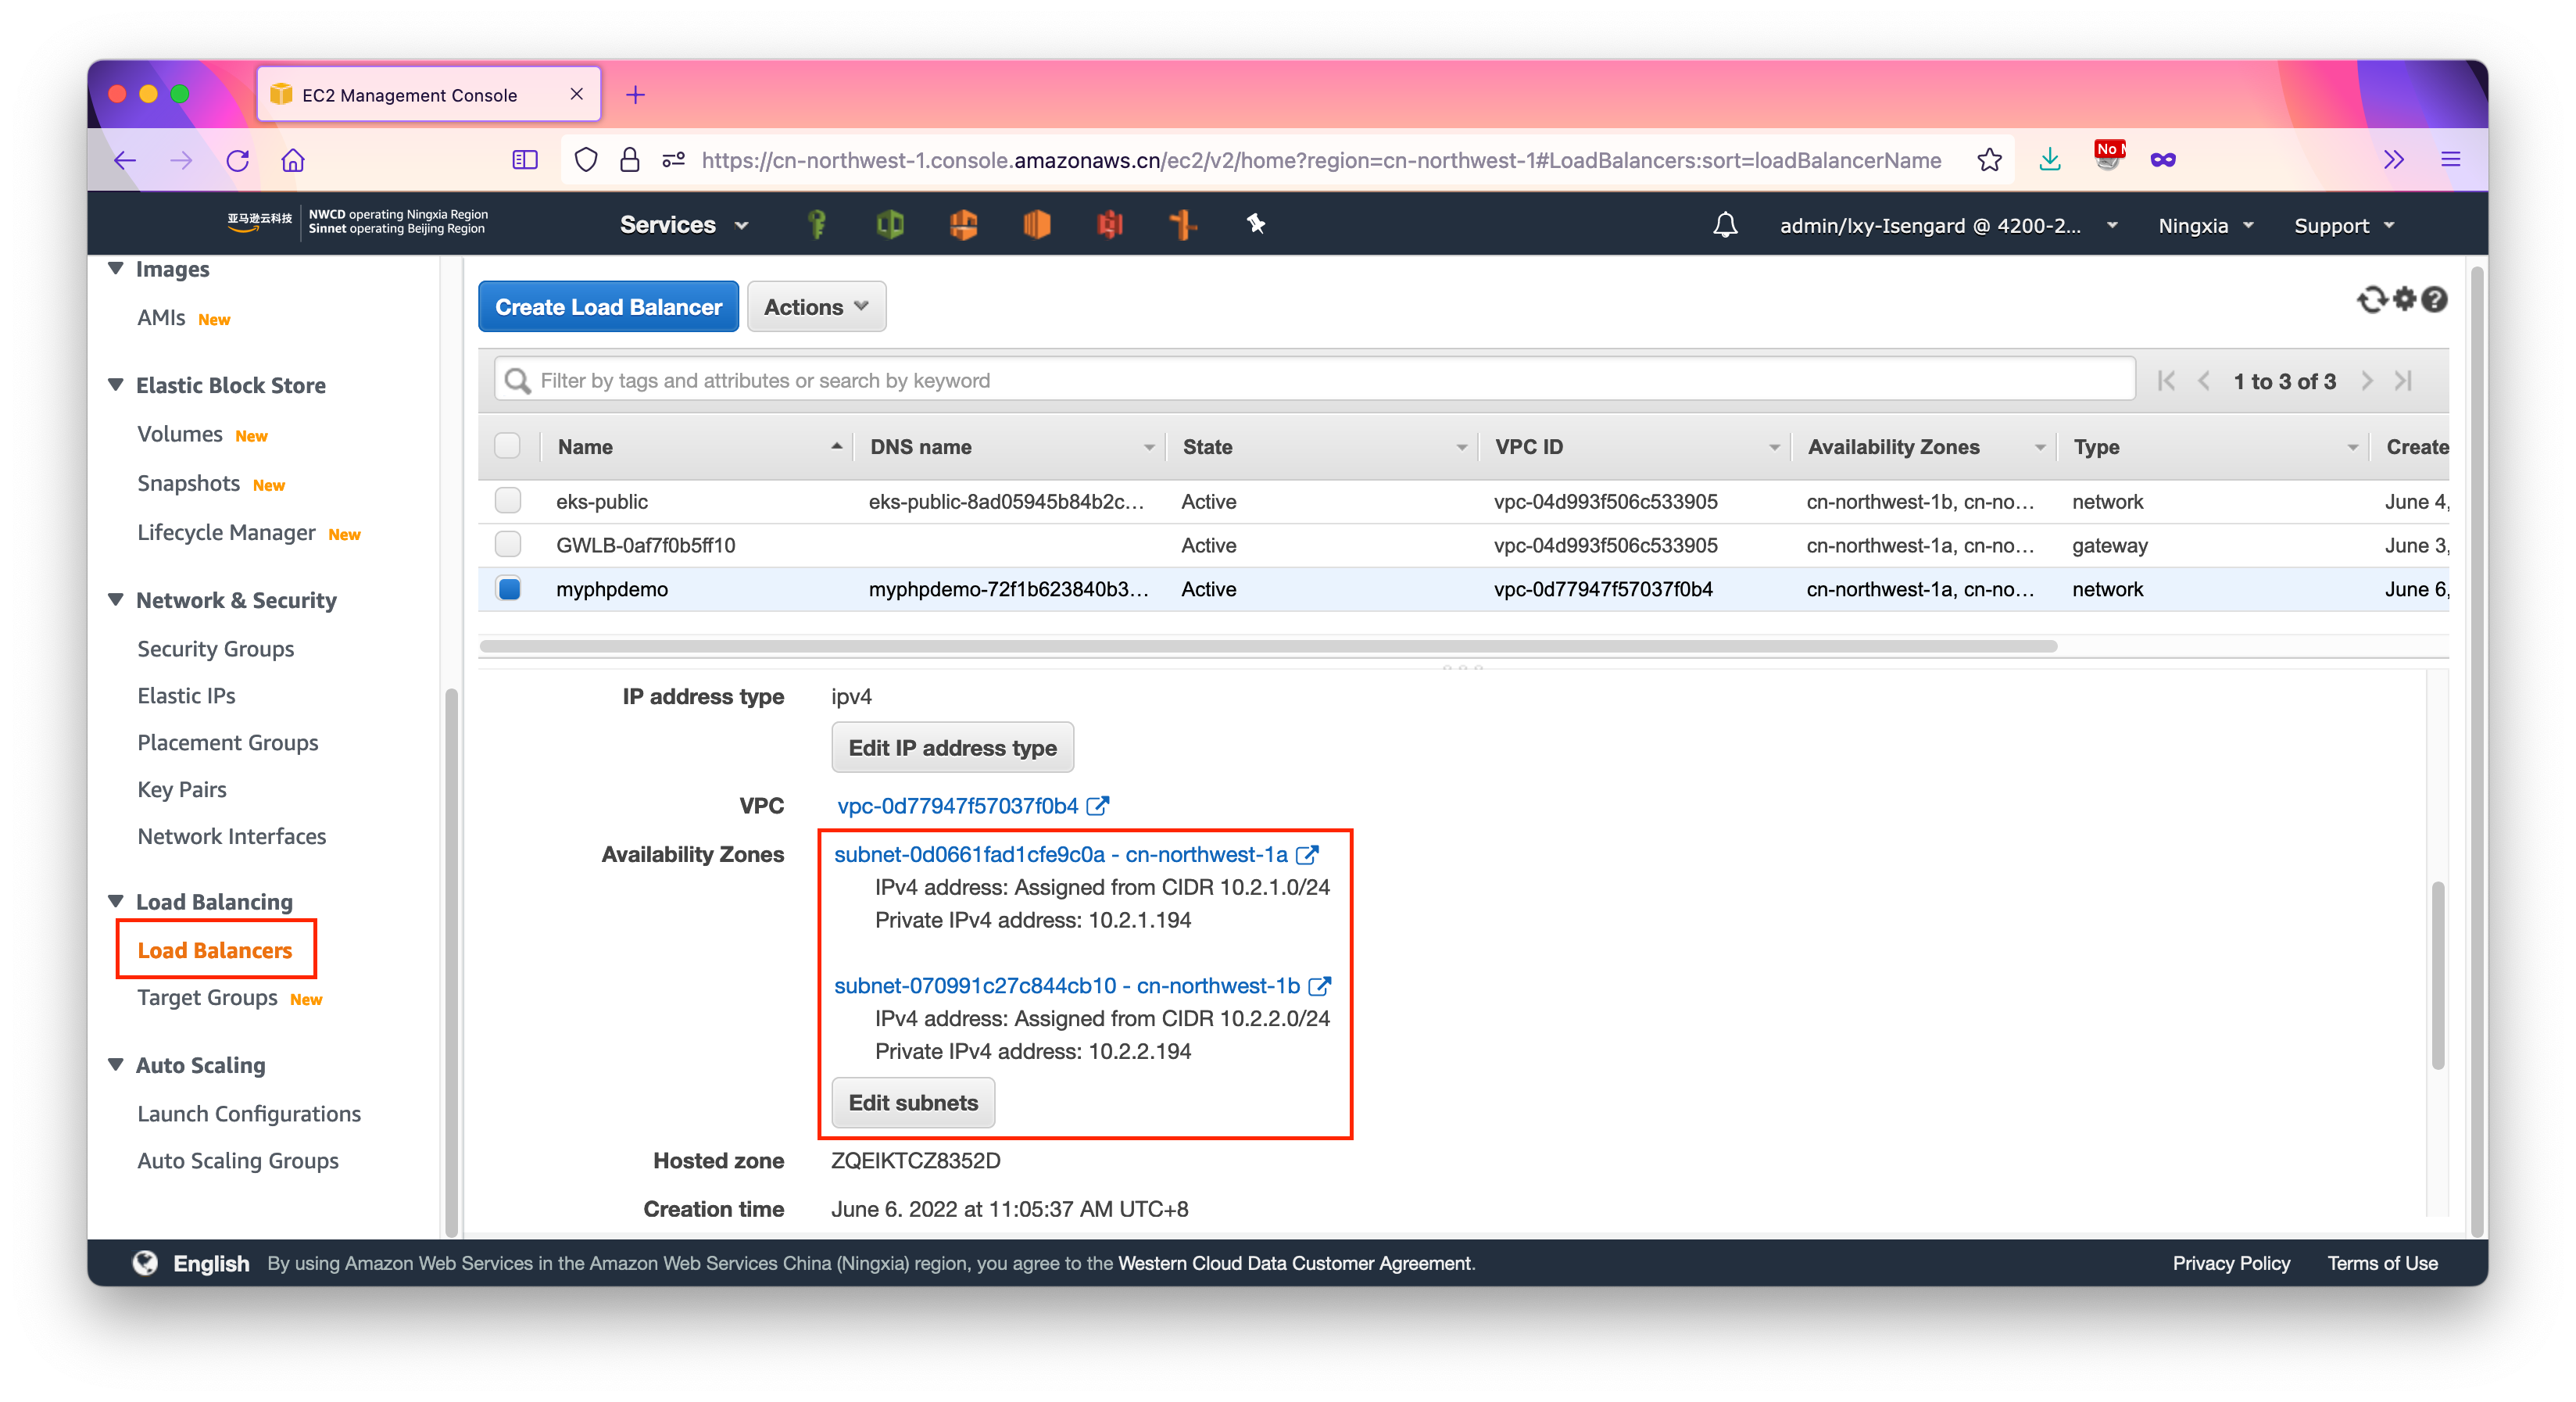The width and height of the screenshot is (2576, 1402).
Task: Collapse the Images sidebar section
Action: (116, 268)
